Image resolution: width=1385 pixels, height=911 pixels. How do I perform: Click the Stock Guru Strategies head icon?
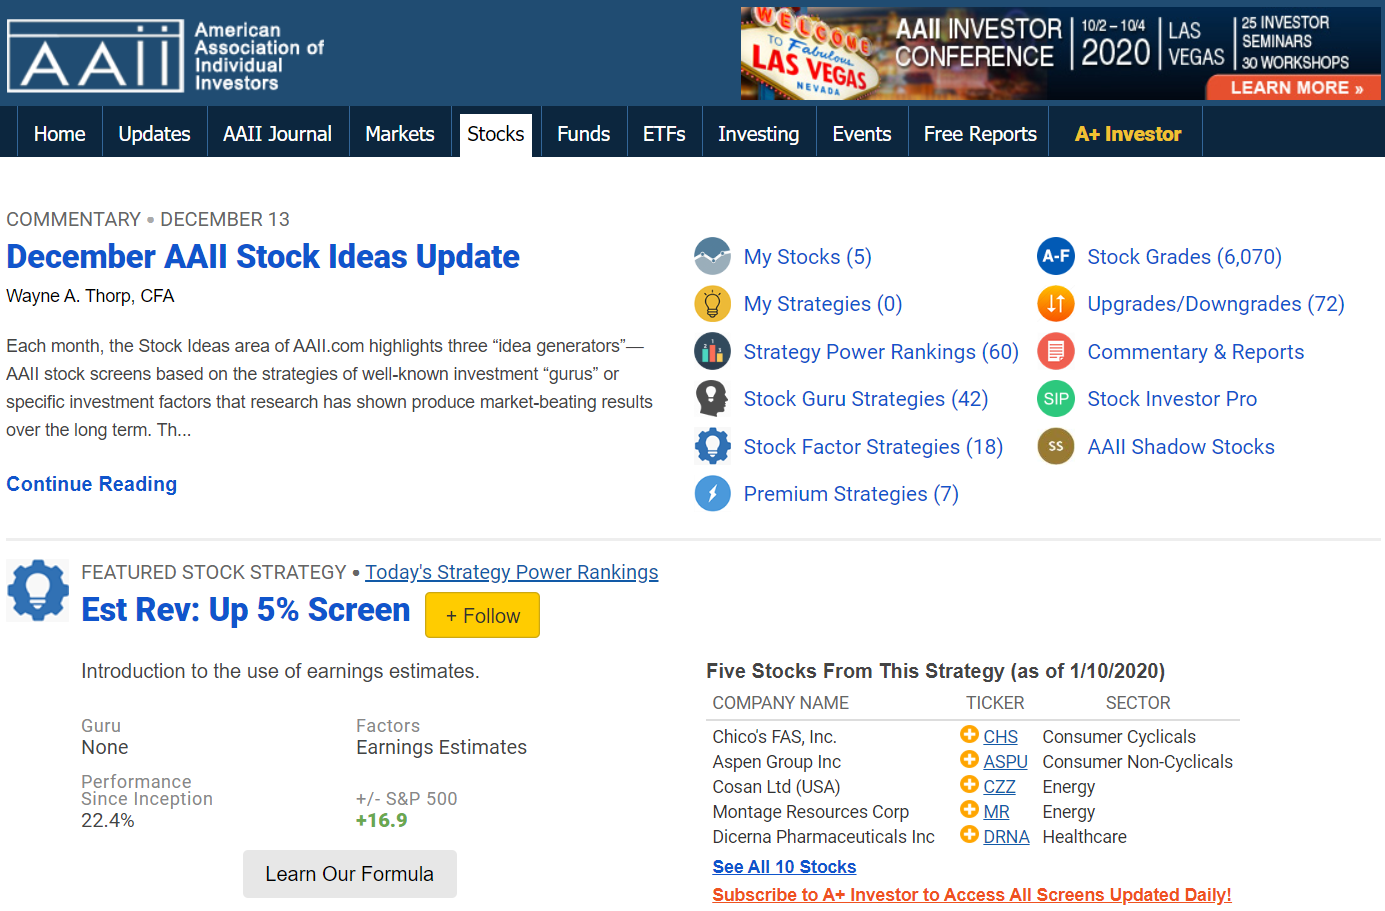pos(712,398)
